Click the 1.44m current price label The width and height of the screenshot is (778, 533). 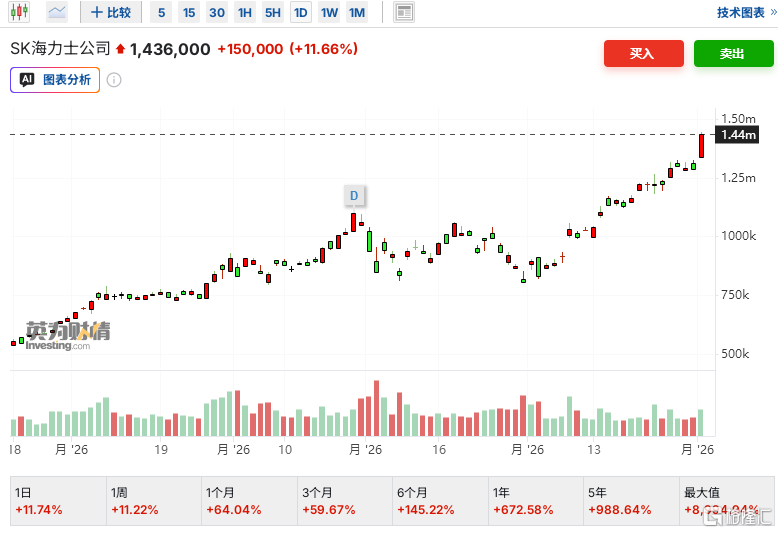[737, 134]
